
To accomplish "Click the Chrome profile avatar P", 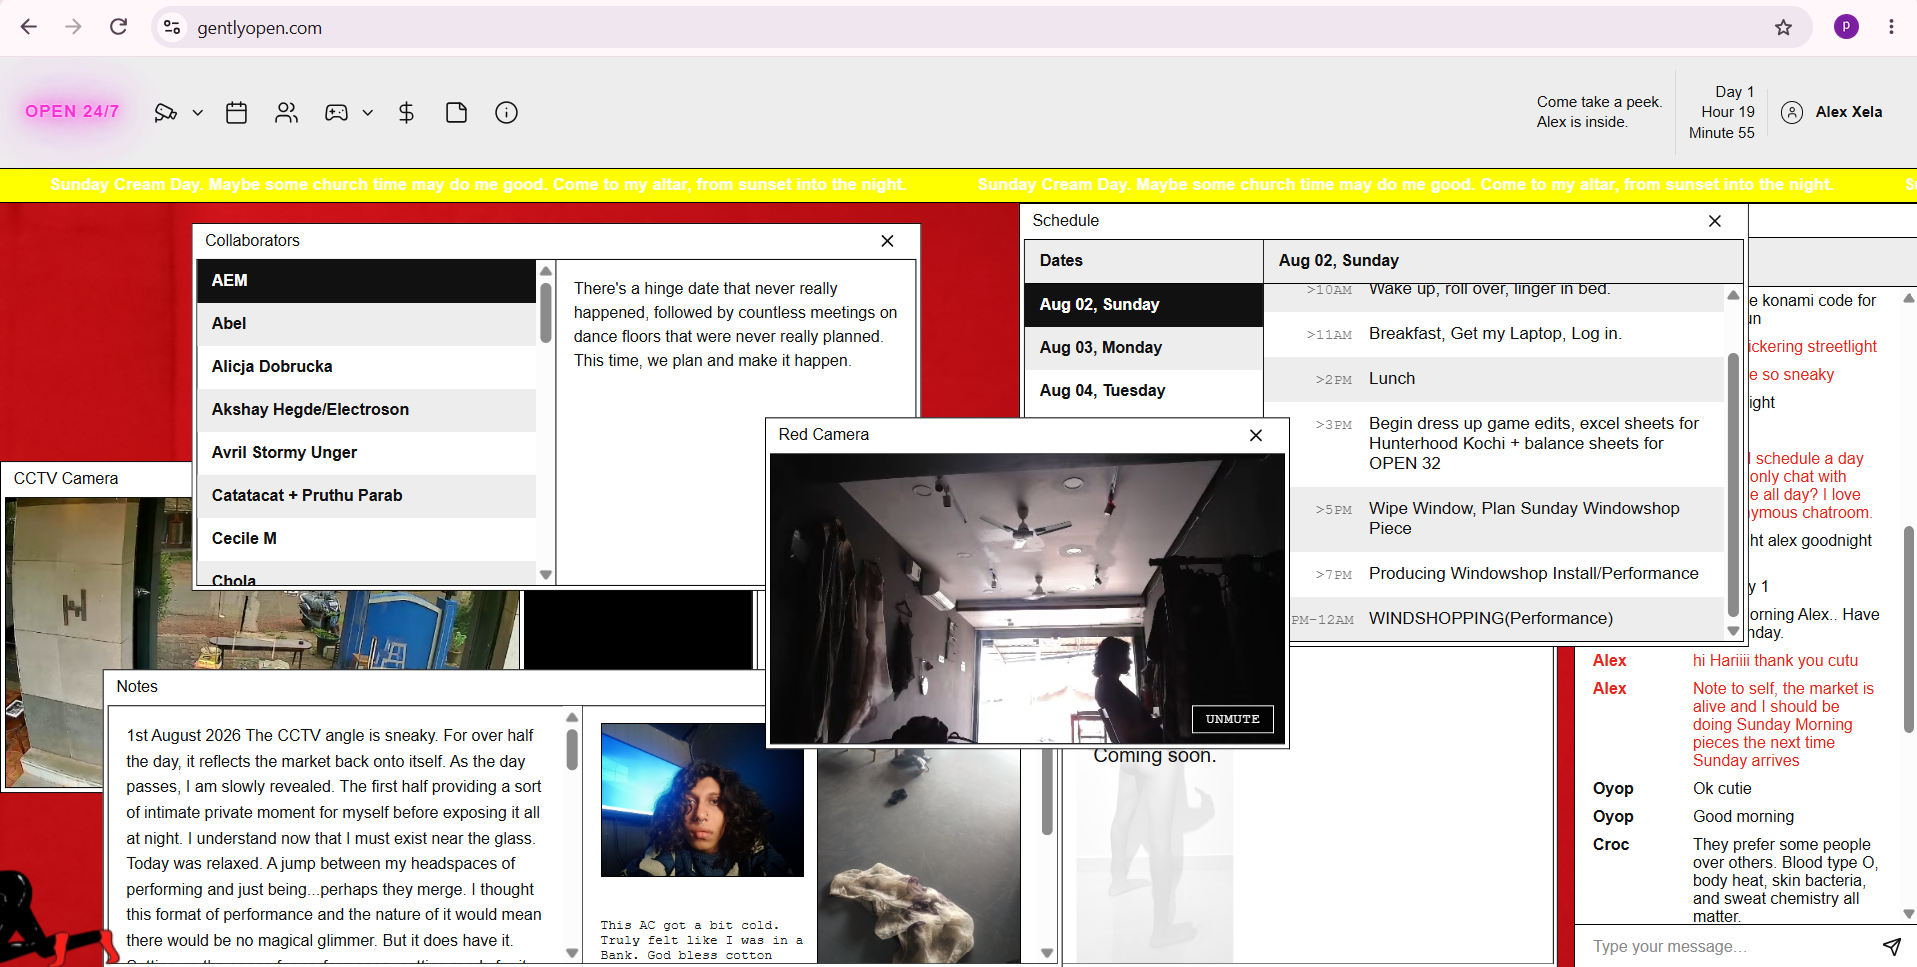I will click(1846, 27).
